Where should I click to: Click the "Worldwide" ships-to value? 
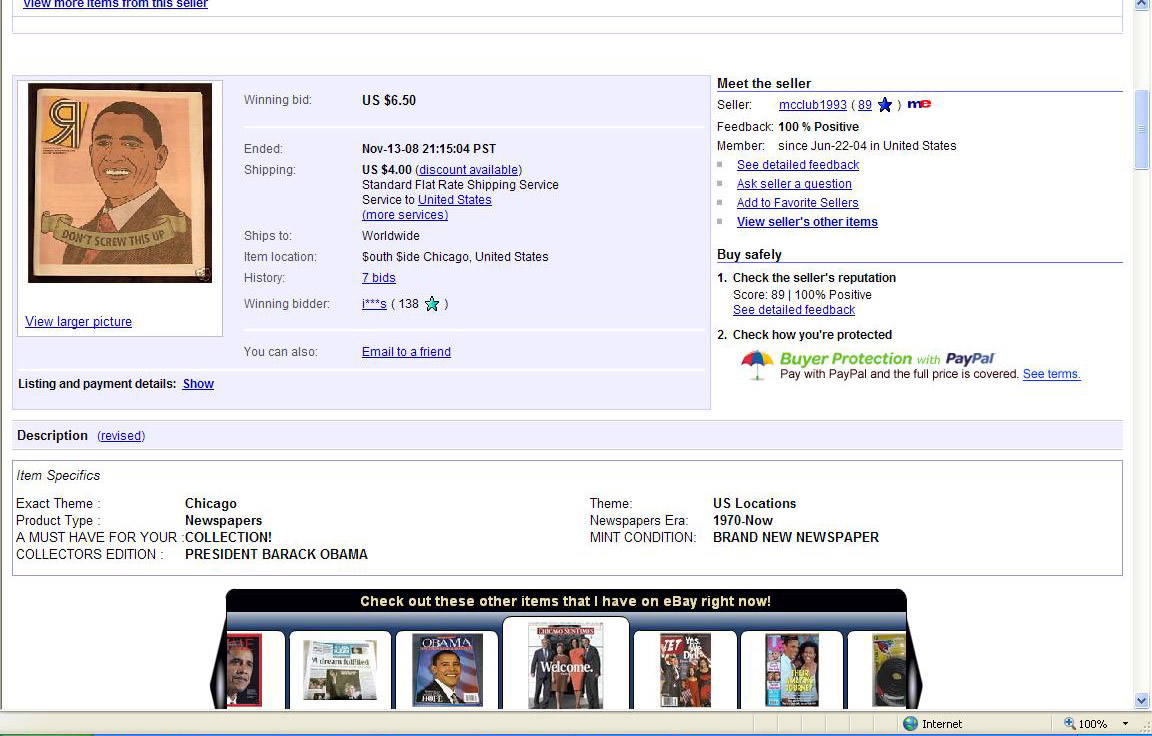(391, 236)
